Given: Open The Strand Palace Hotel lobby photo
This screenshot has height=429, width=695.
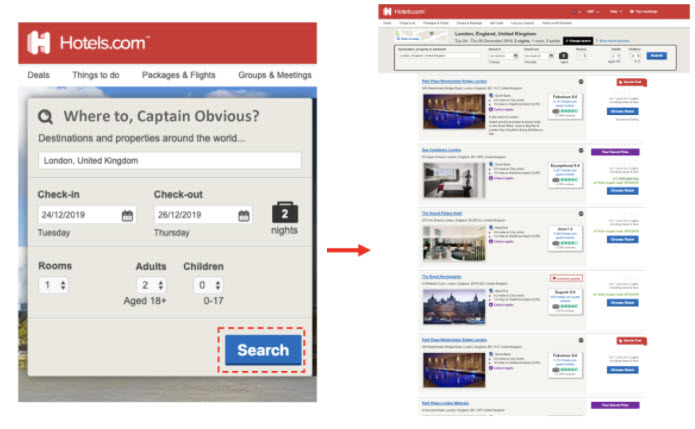Looking at the screenshot, I should pos(454,243).
